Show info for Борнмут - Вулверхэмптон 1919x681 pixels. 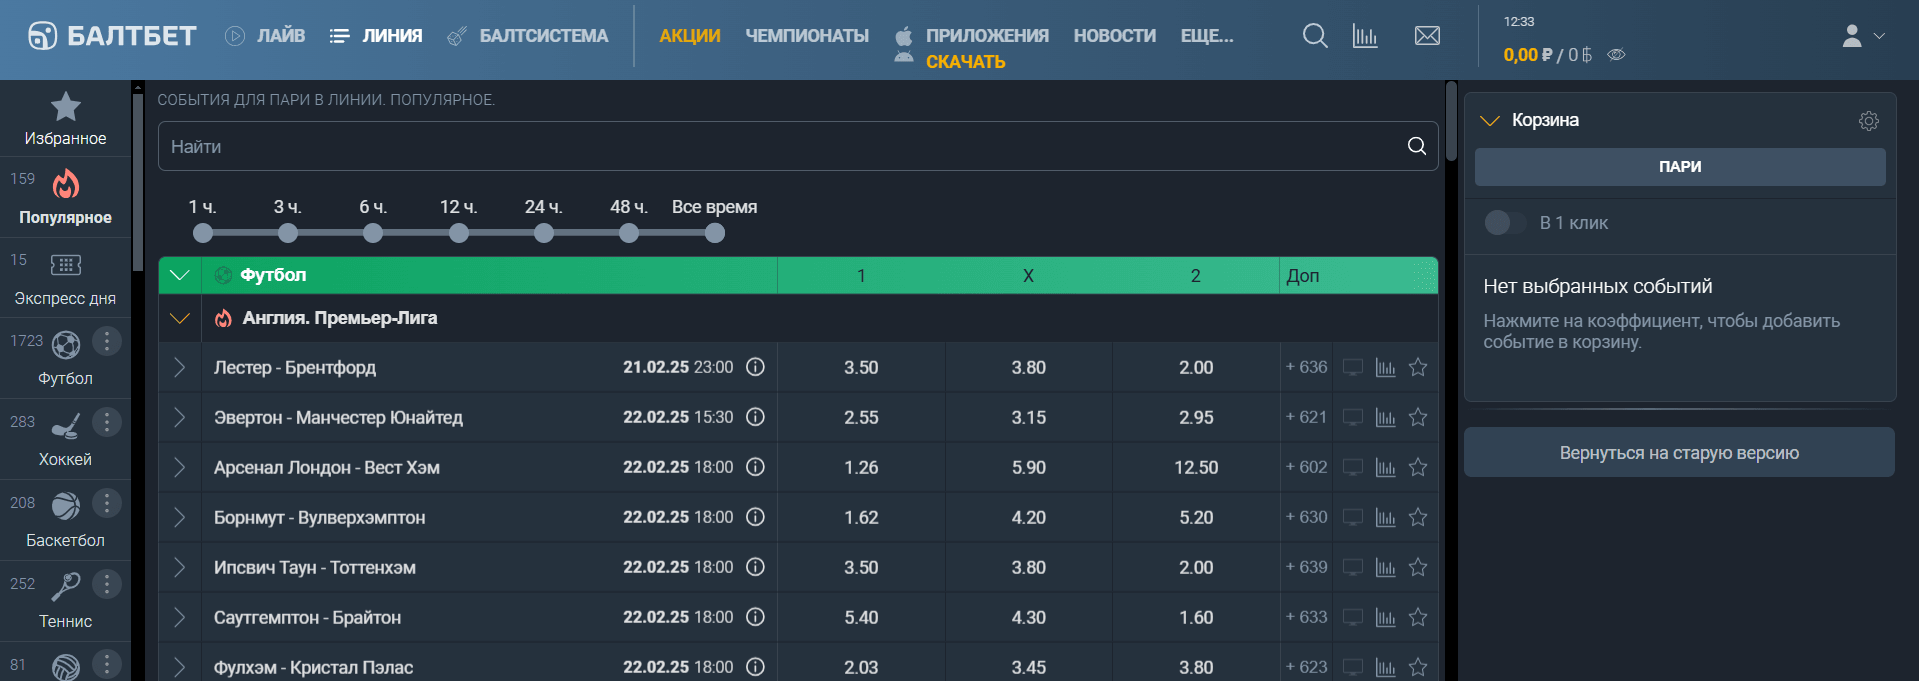point(756,517)
